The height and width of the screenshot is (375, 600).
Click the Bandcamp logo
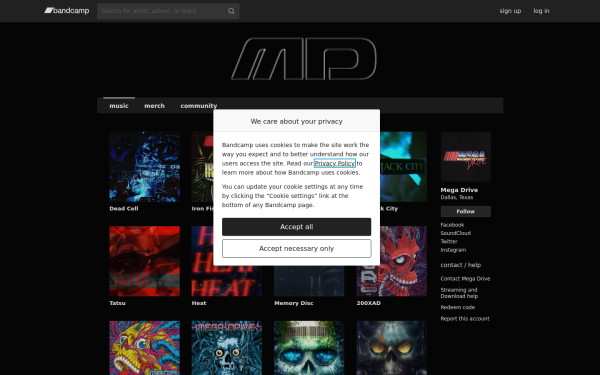click(x=67, y=11)
